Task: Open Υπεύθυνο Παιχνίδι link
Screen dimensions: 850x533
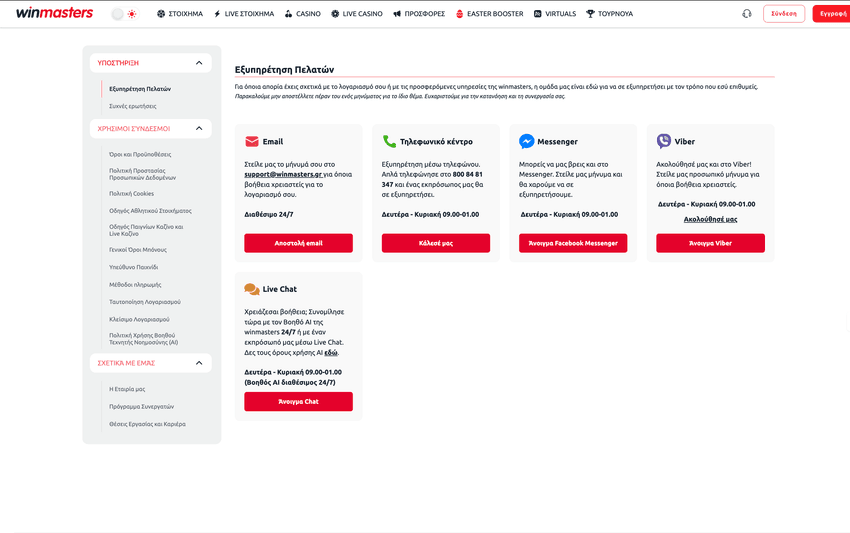Action: click(x=133, y=267)
